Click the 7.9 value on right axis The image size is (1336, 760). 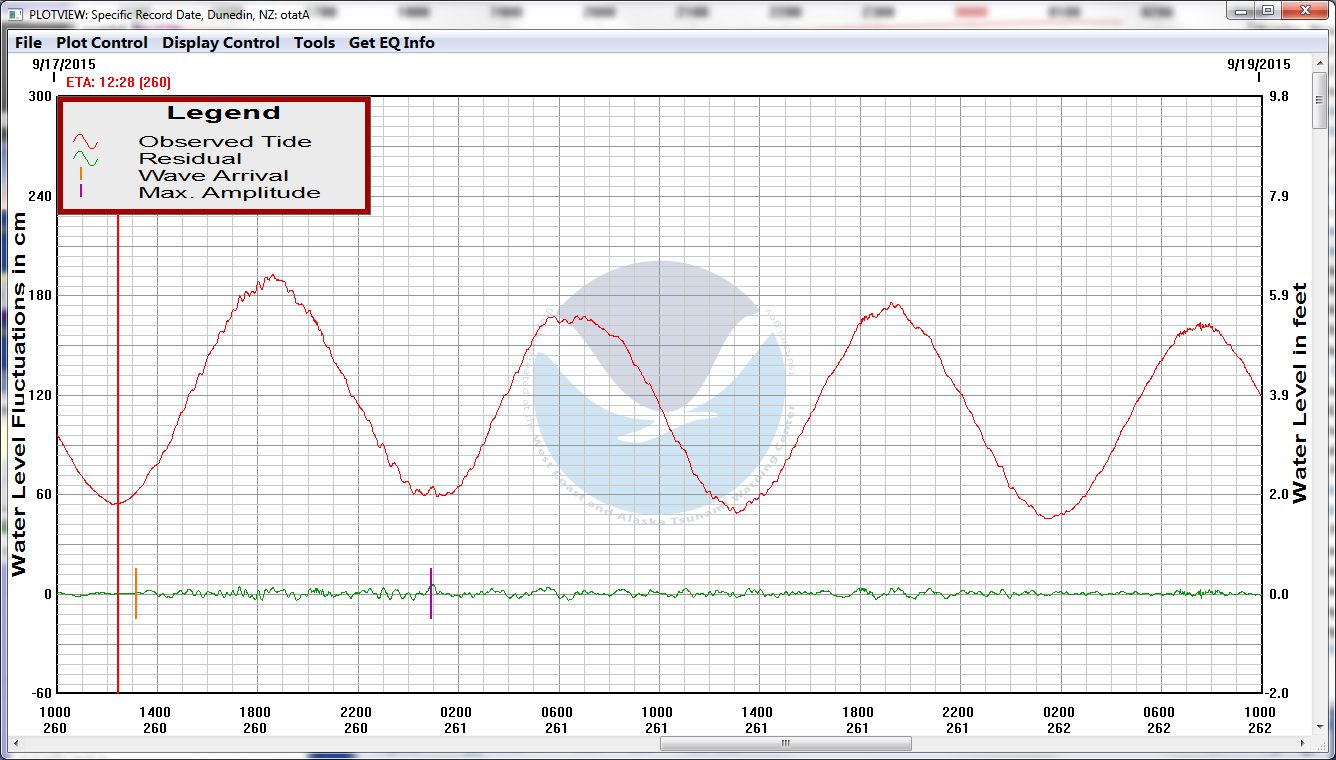pos(1279,196)
